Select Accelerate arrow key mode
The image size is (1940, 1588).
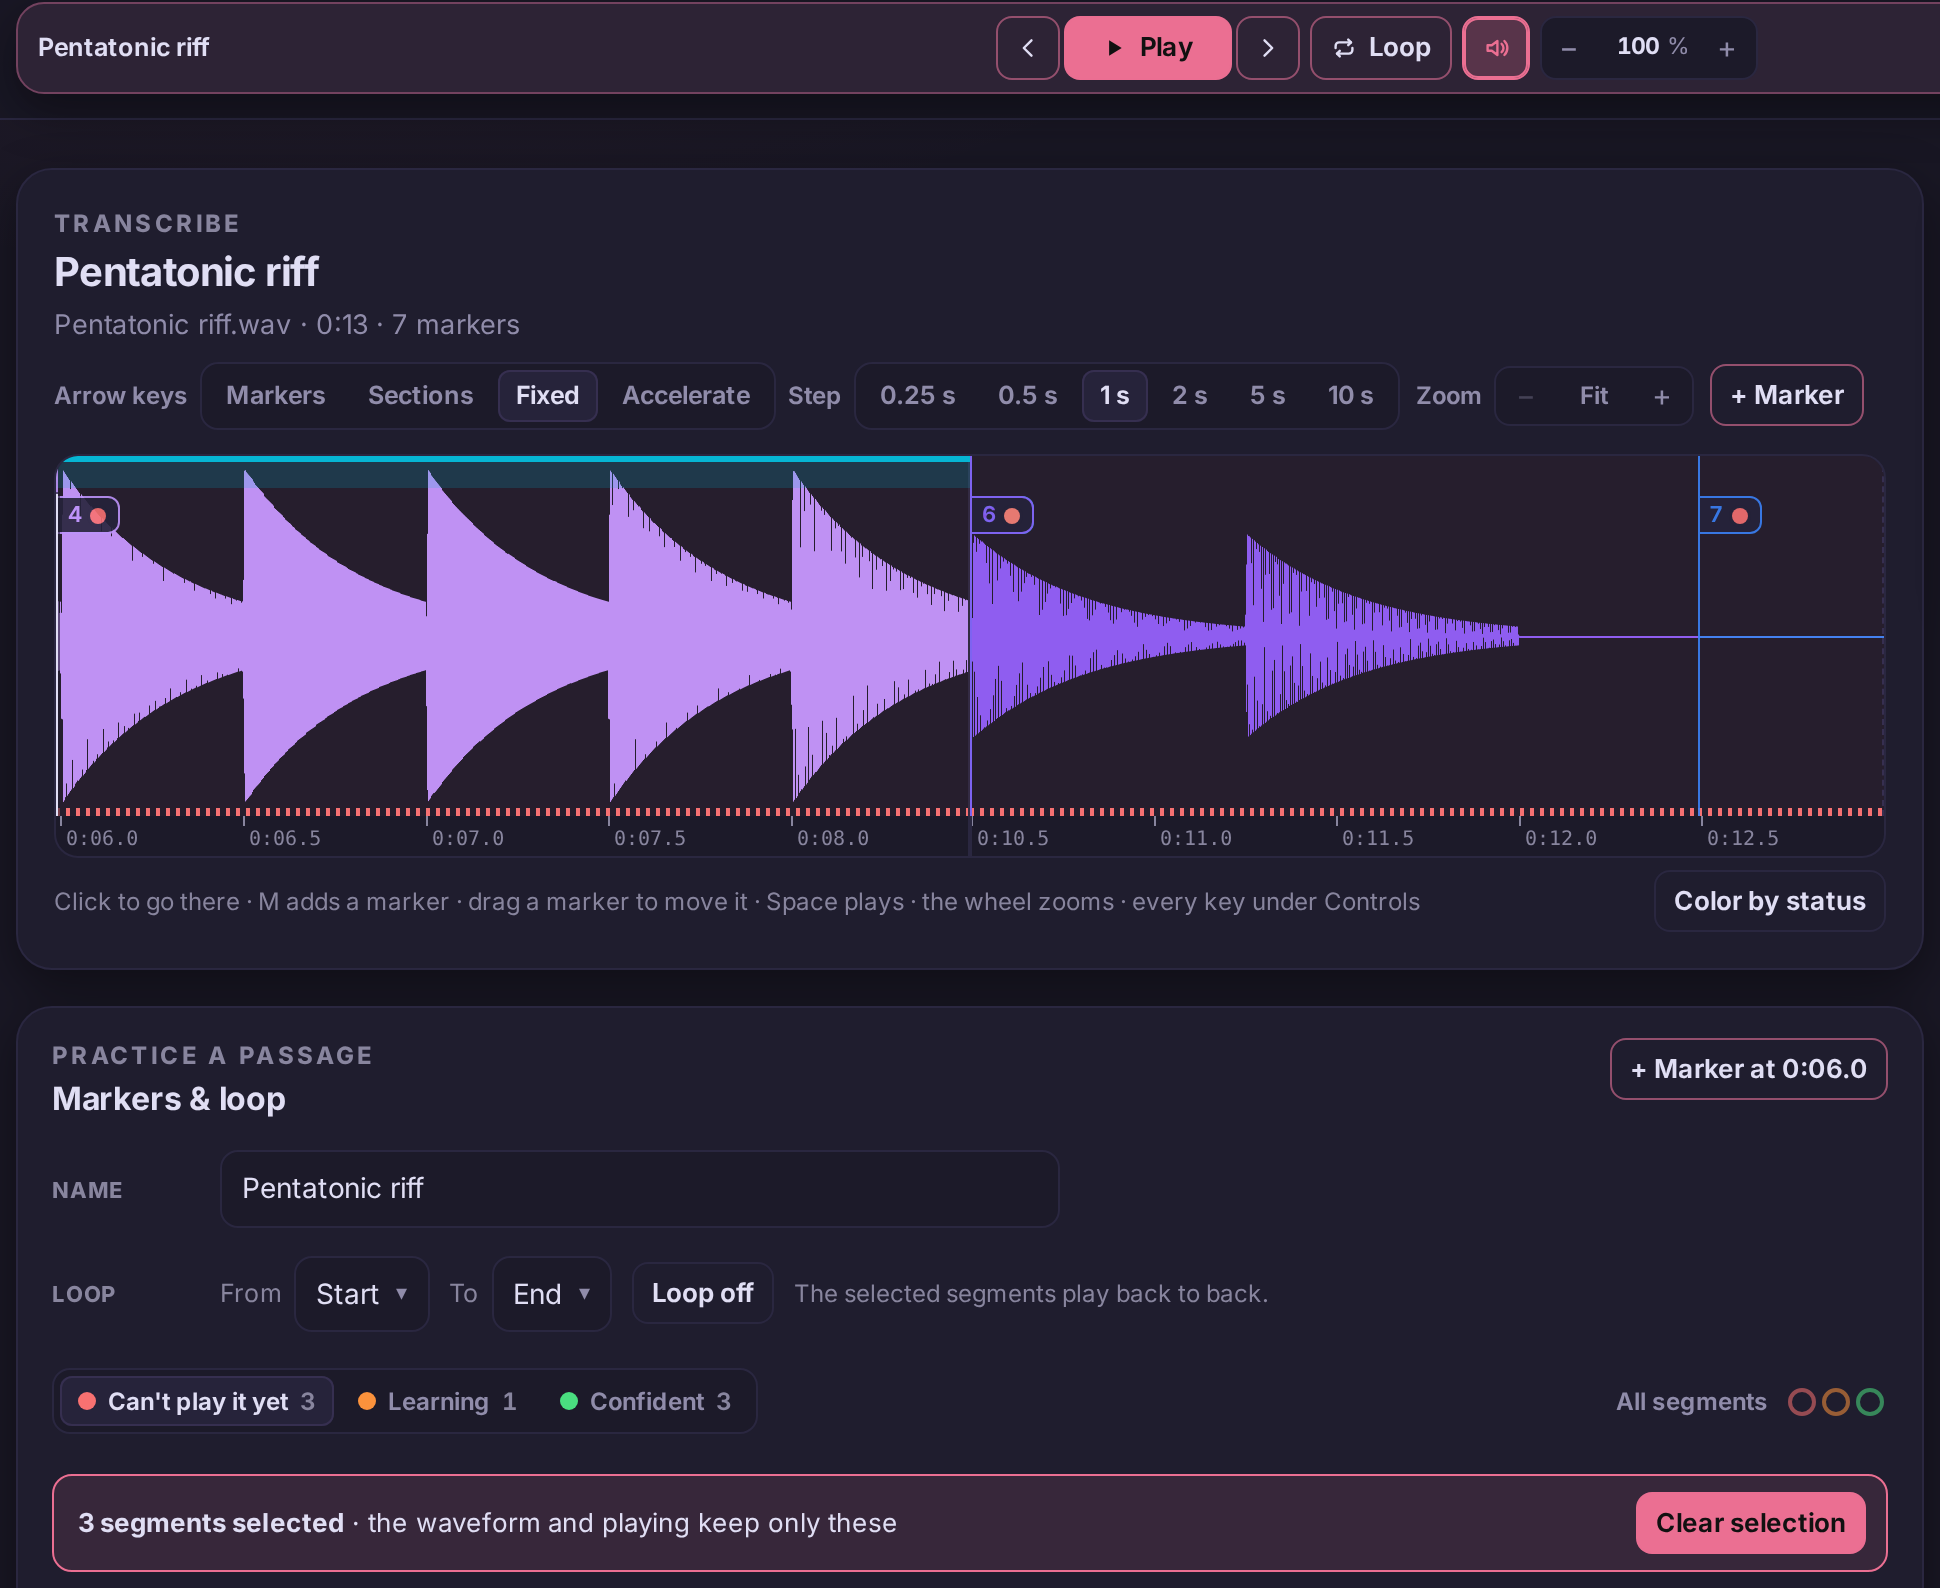click(x=686, y=396)
